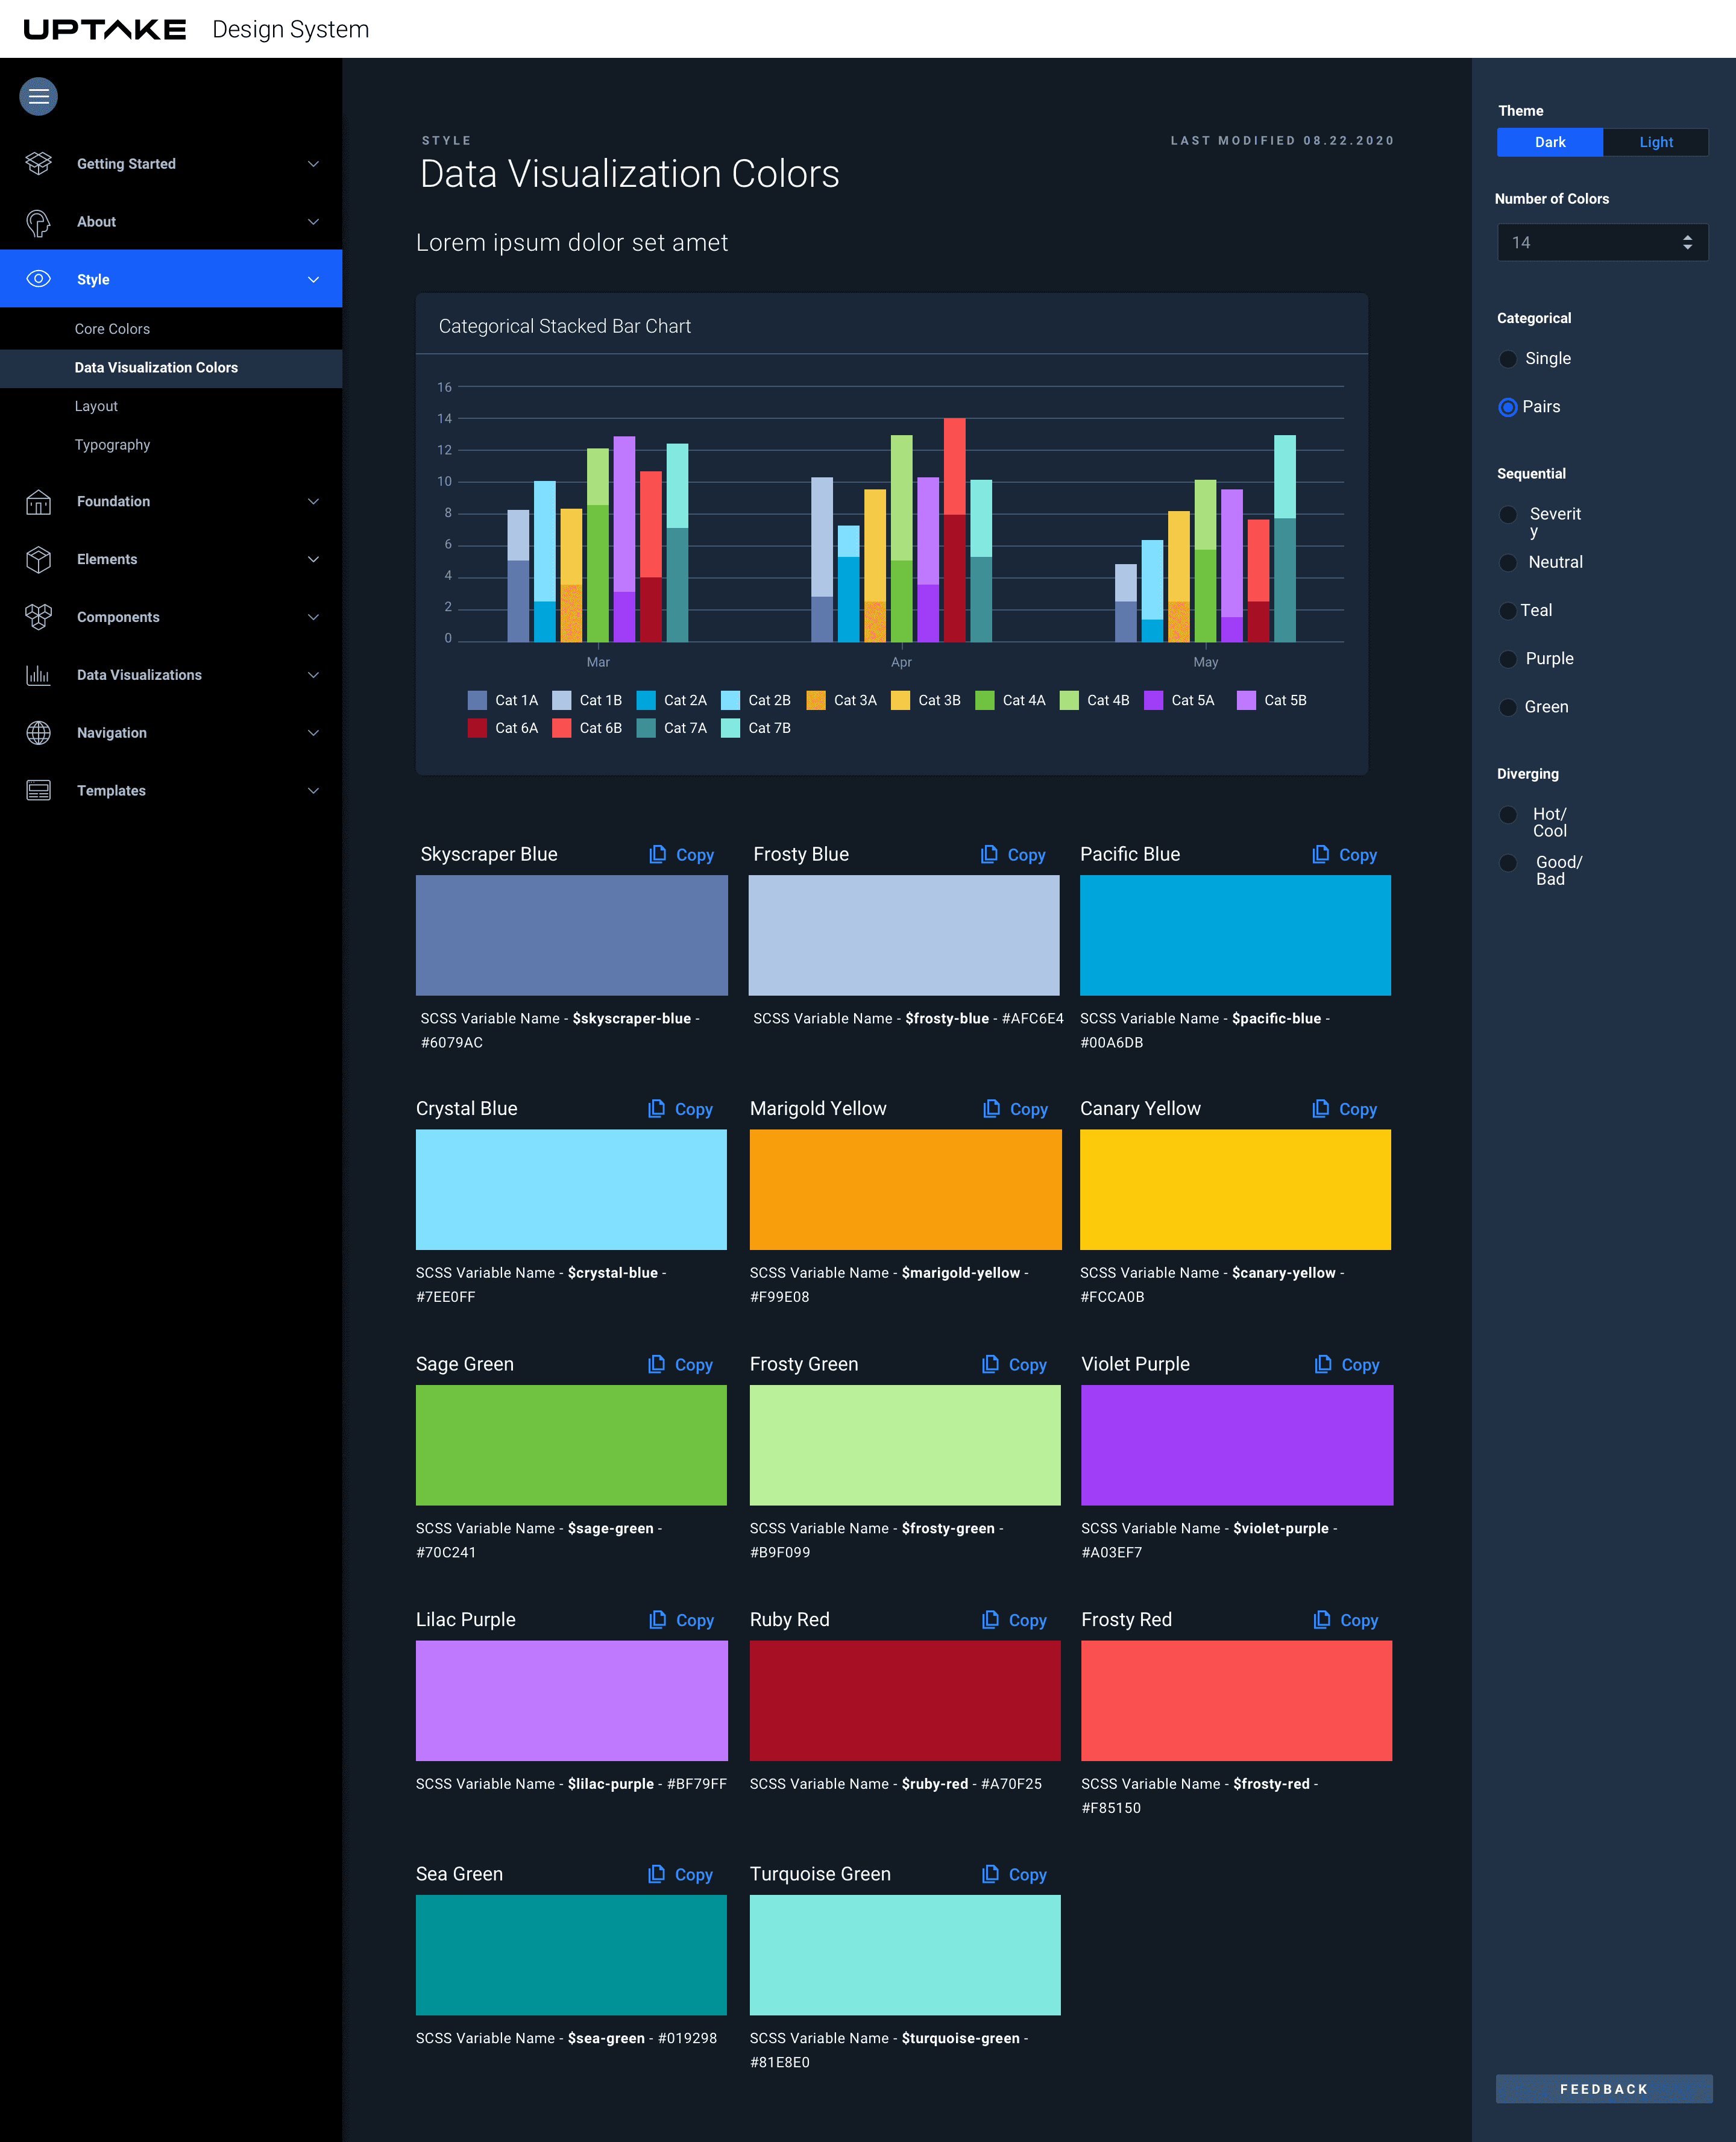
Task: Expand the Foundation section chevron
Action: coord(313,501)
